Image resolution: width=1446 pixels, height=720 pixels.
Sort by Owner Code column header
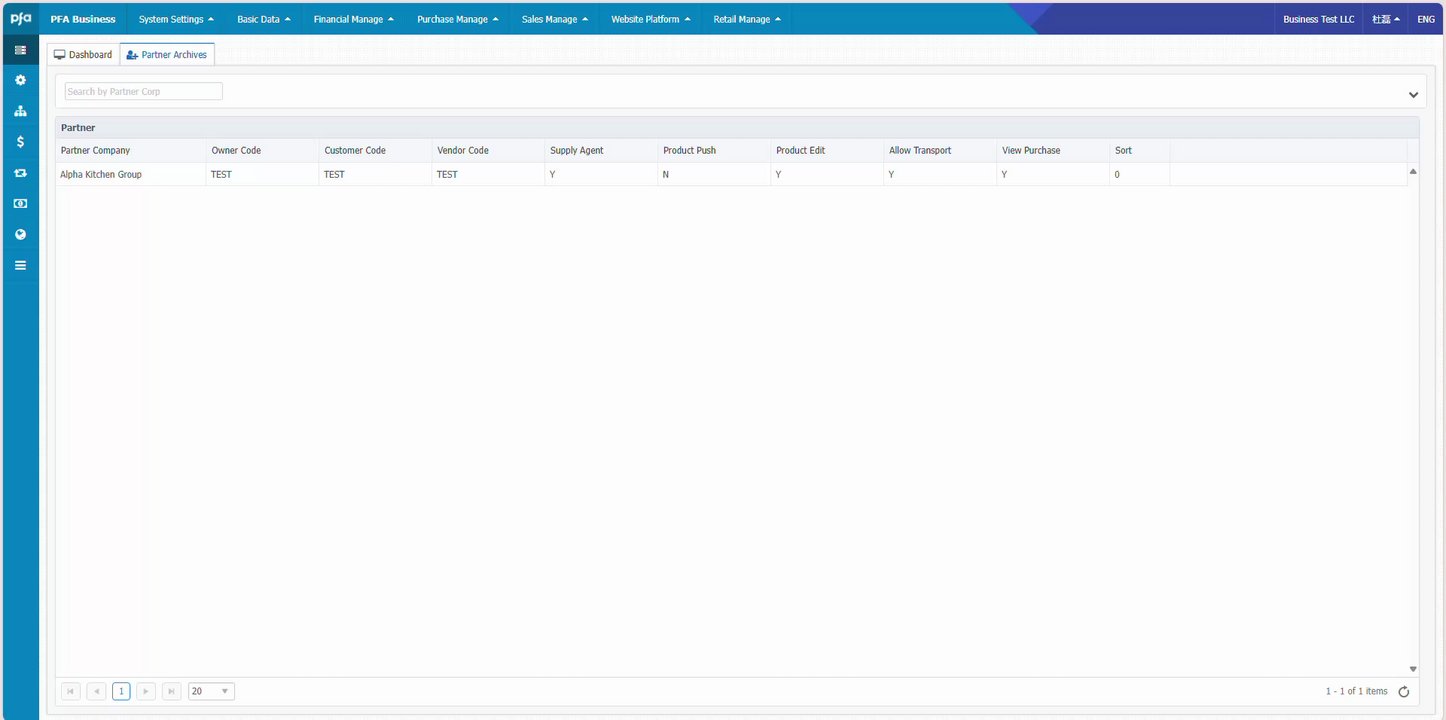263,150
